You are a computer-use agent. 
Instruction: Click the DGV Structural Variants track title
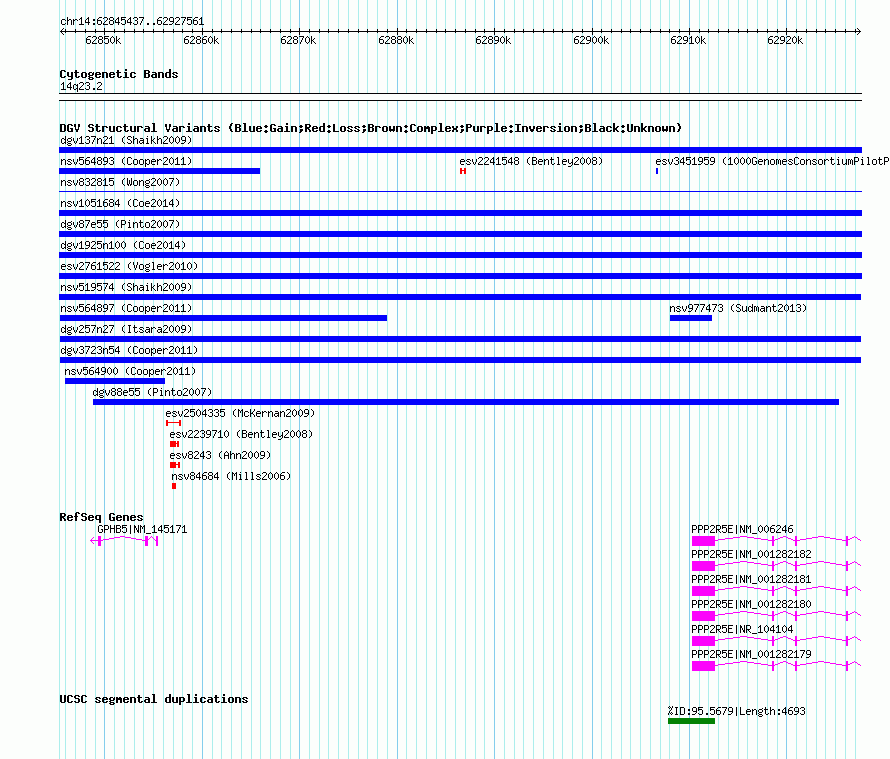click(x=371, y=128)
